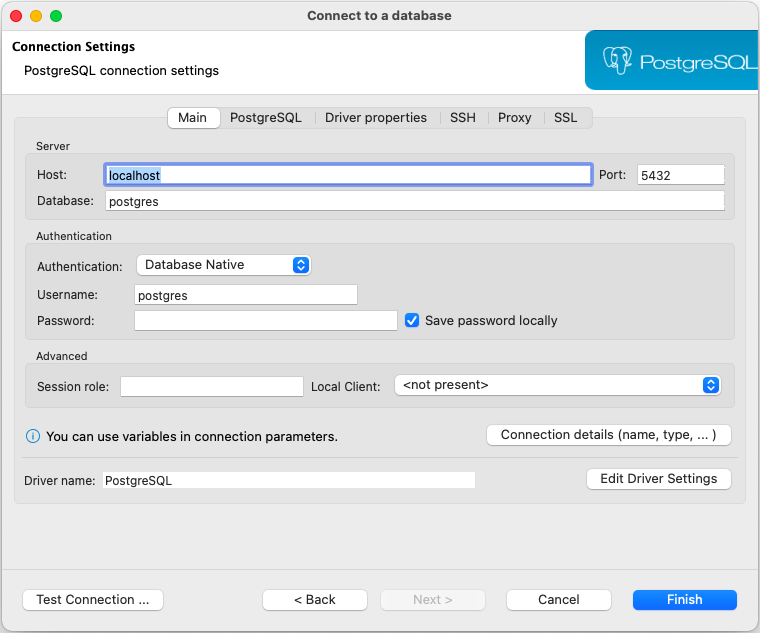The height and width of the screenshot is (633, 760).
Task: Click the 'You can use variables' text
Action: pyautogui.click(x=192, y=437)
